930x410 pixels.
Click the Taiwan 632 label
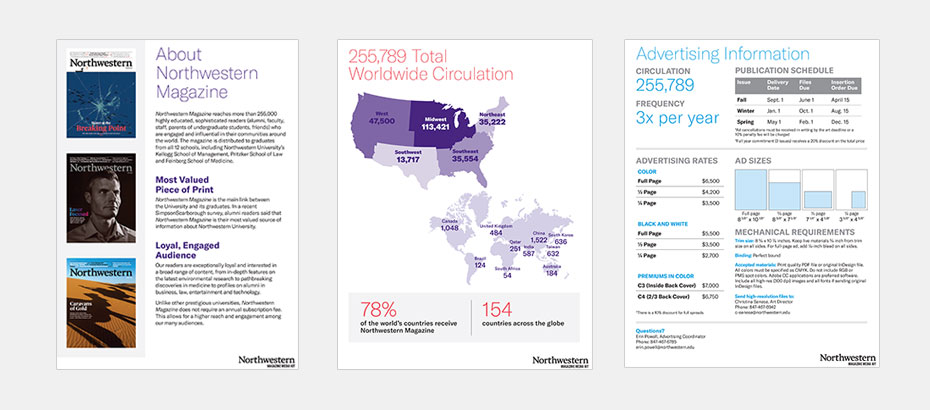[553, 251]
